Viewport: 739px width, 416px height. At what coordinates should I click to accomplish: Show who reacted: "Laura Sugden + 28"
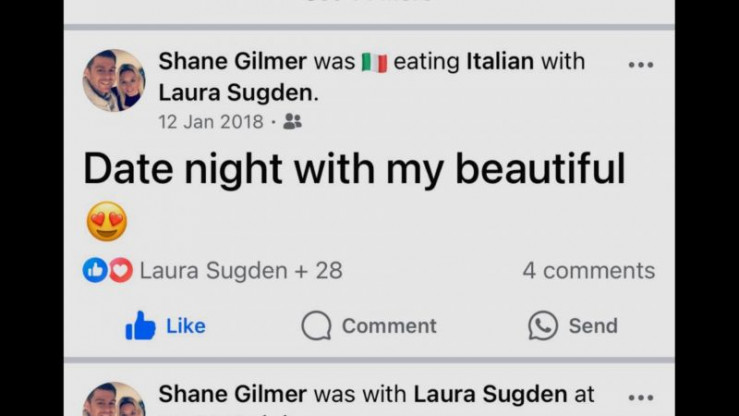coord(240,270)
